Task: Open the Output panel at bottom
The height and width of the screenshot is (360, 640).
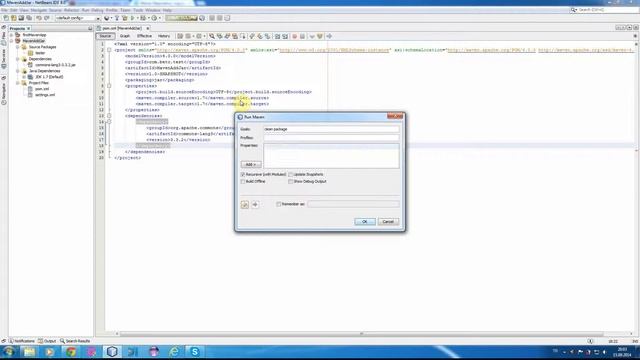Action: click(47, 341)
